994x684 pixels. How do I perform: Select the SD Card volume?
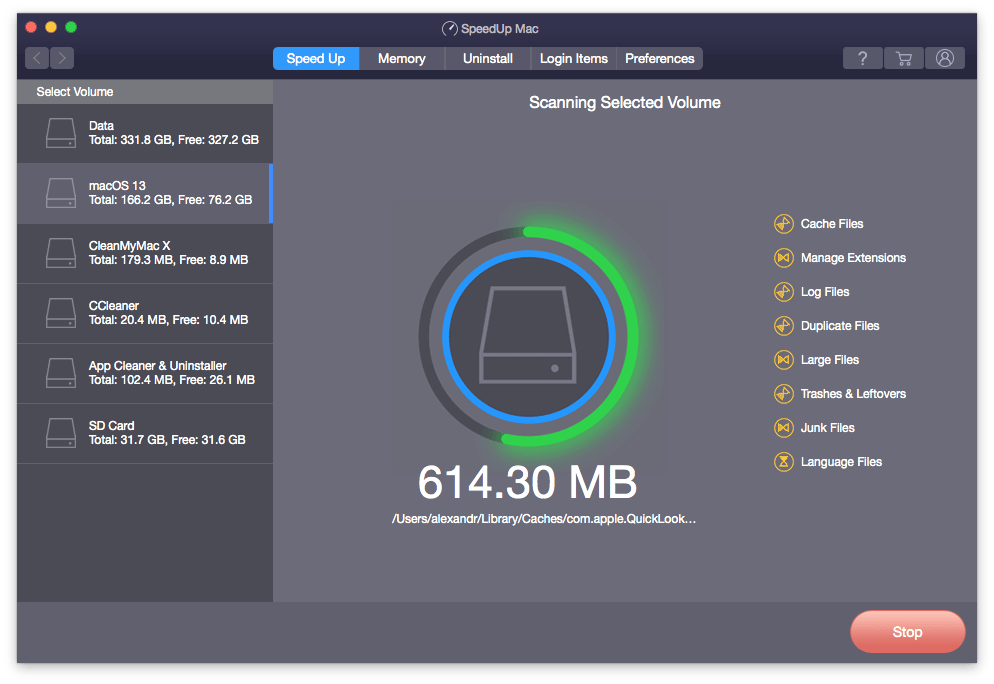tap(145, 432)
